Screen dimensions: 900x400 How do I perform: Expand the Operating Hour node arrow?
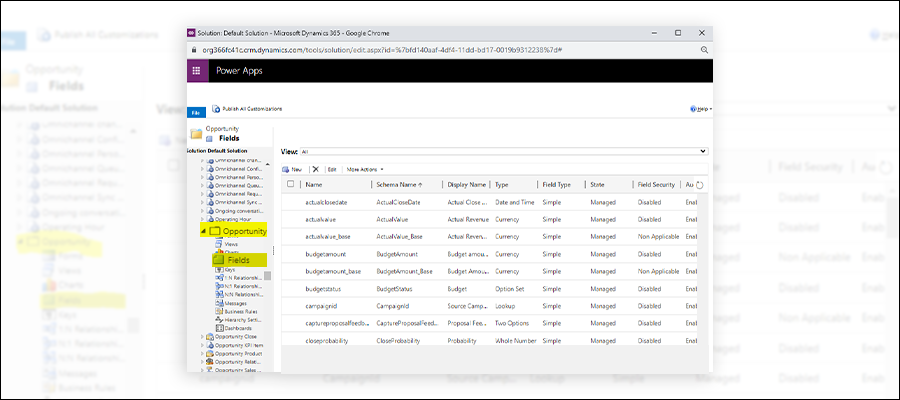202,219
